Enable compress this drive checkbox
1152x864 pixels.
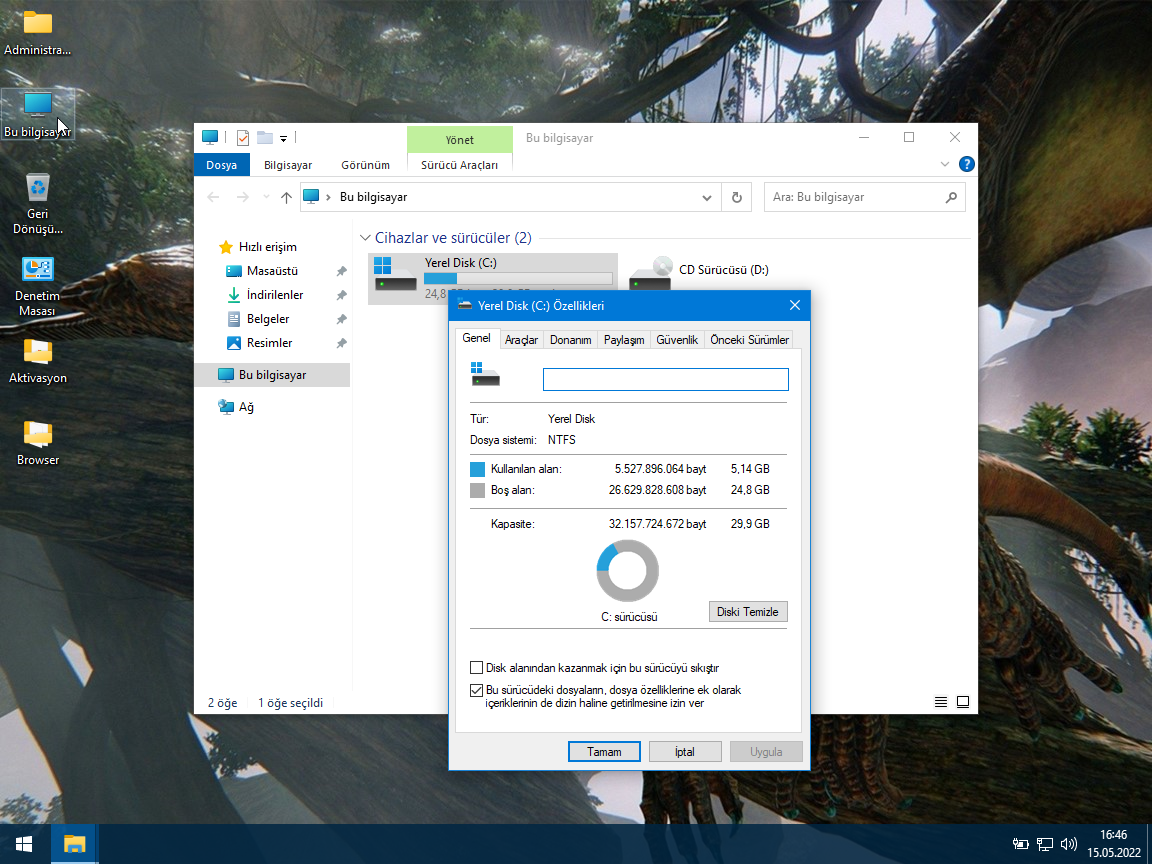[477, 668]
